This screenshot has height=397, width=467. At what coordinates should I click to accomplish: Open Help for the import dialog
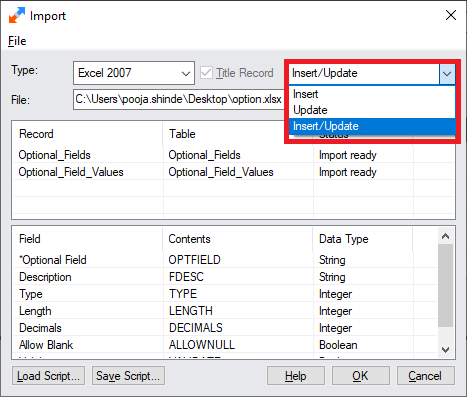coord(296,376)
